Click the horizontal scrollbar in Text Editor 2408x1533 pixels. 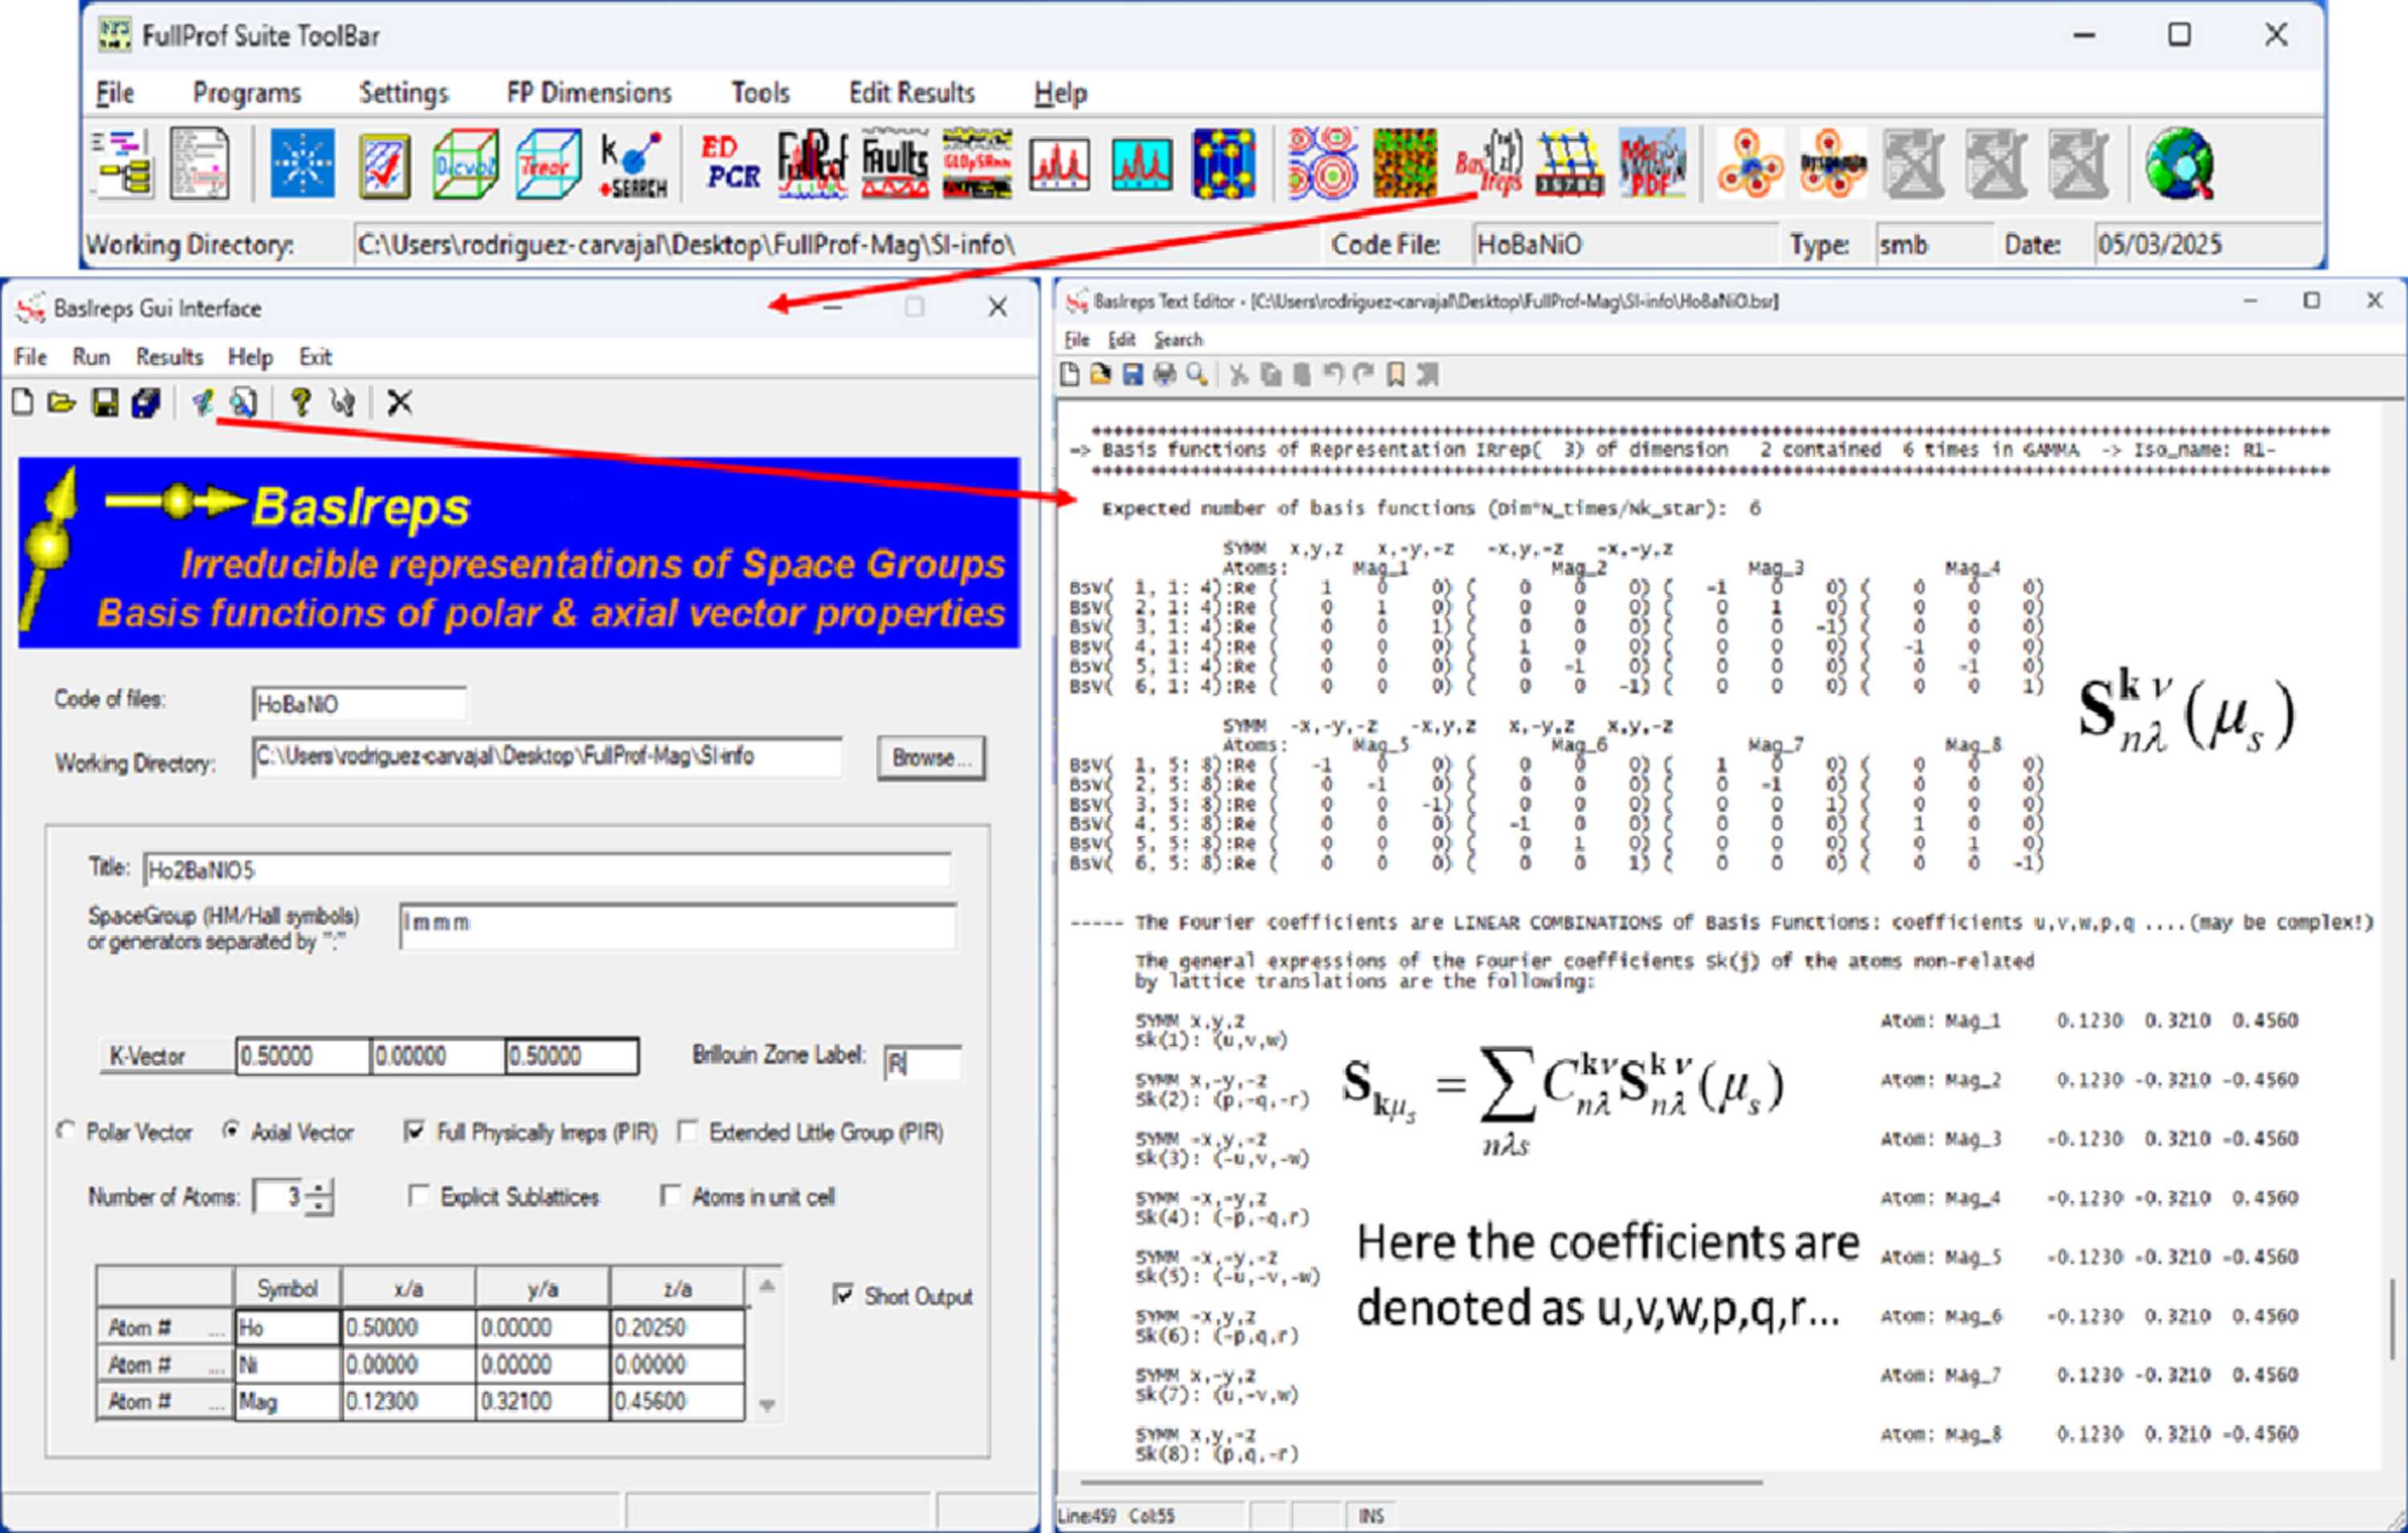[x=1420, y=1482]
